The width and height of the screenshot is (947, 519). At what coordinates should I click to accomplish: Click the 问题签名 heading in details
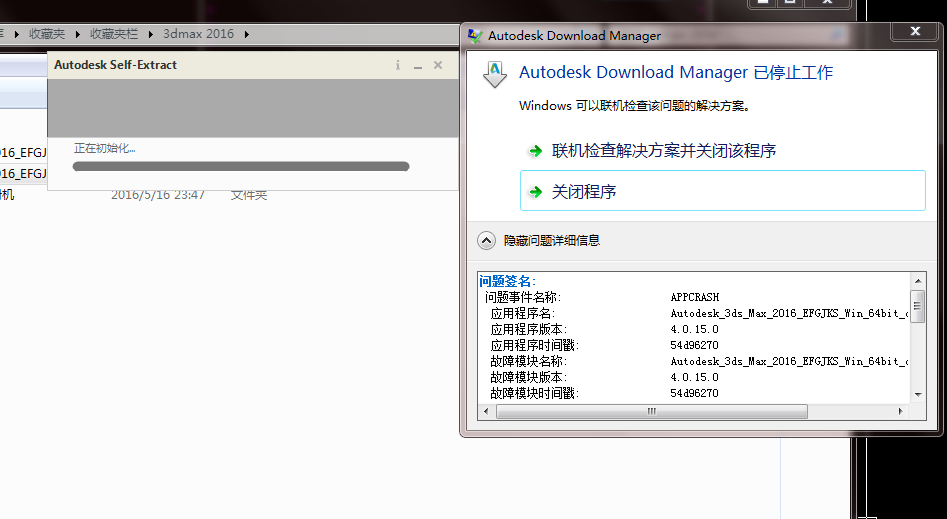pos(507,281)
